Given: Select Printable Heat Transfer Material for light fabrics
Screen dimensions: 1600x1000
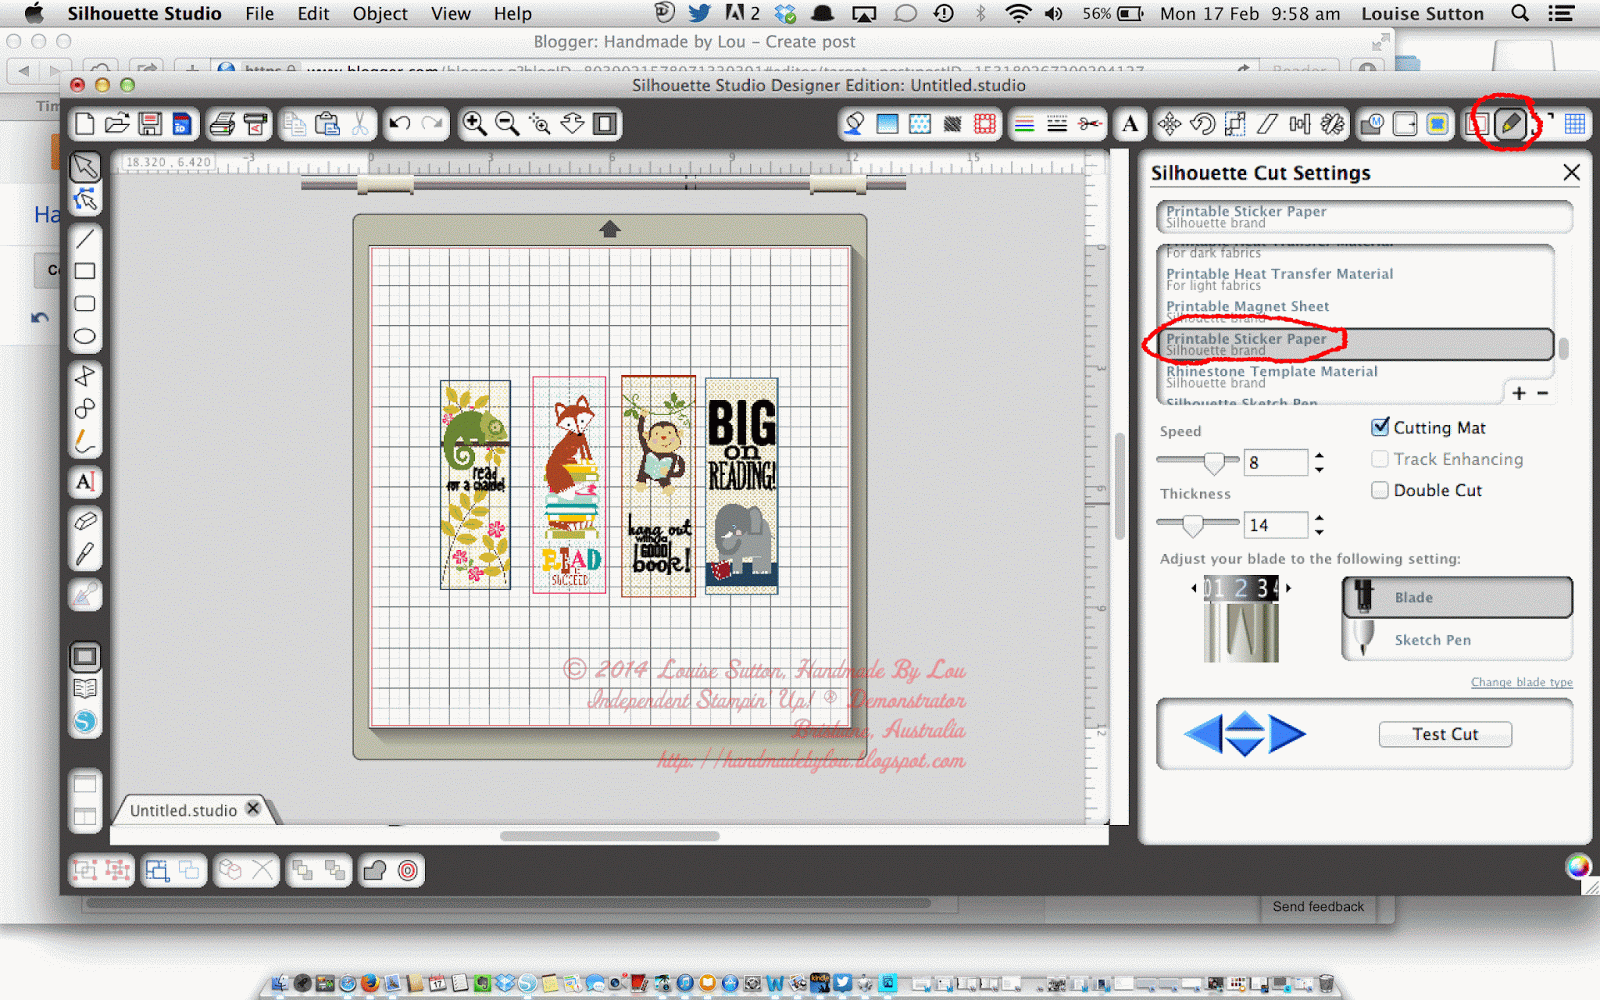Looking at the screenshot, I should tap(1355, 279).
